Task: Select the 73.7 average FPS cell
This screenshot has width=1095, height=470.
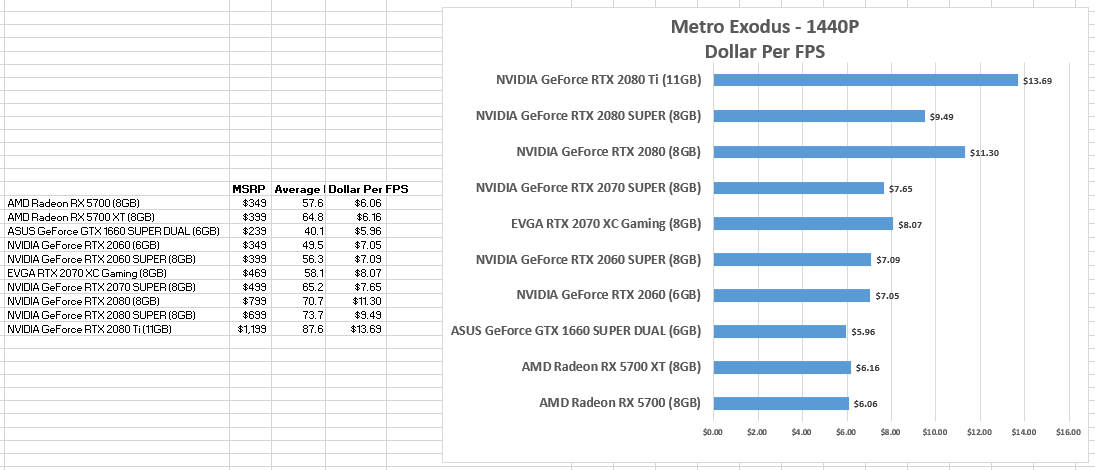Action: pos(299,315)
